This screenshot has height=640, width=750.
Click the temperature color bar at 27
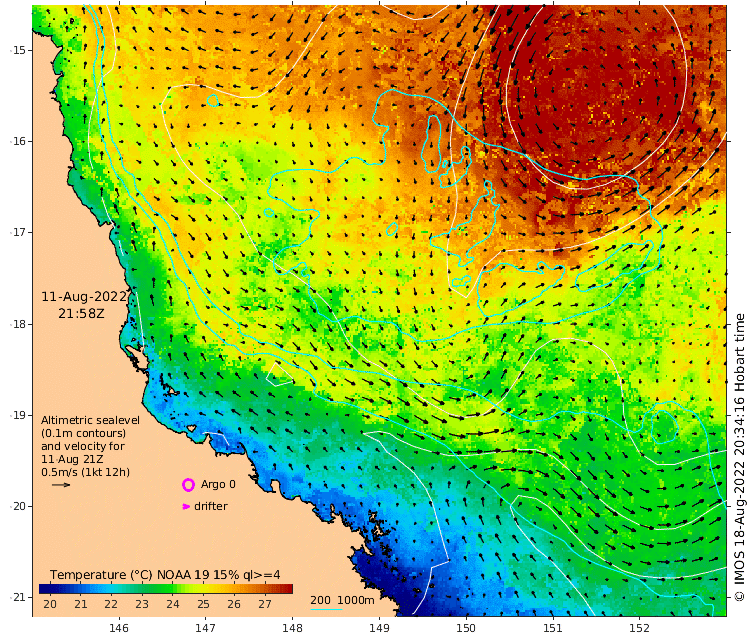[265, 588]
